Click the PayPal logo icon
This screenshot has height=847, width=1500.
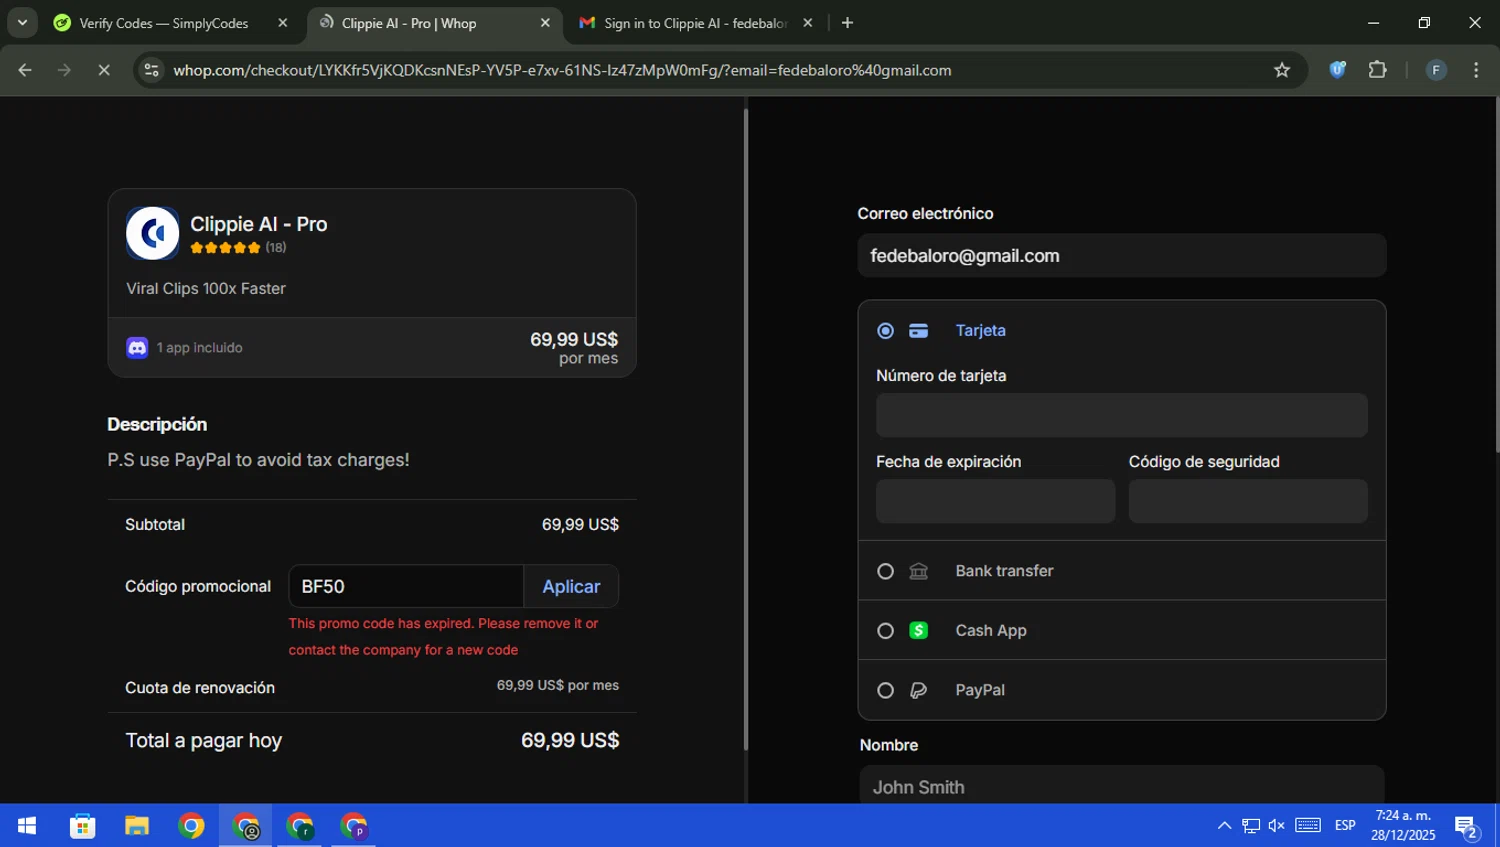tap(918, 690)
